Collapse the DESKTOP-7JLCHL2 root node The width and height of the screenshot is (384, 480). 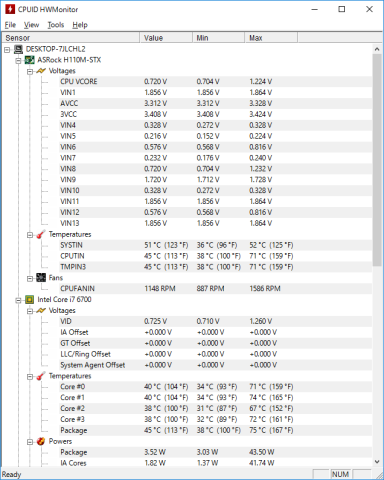(x=7, y=50)
